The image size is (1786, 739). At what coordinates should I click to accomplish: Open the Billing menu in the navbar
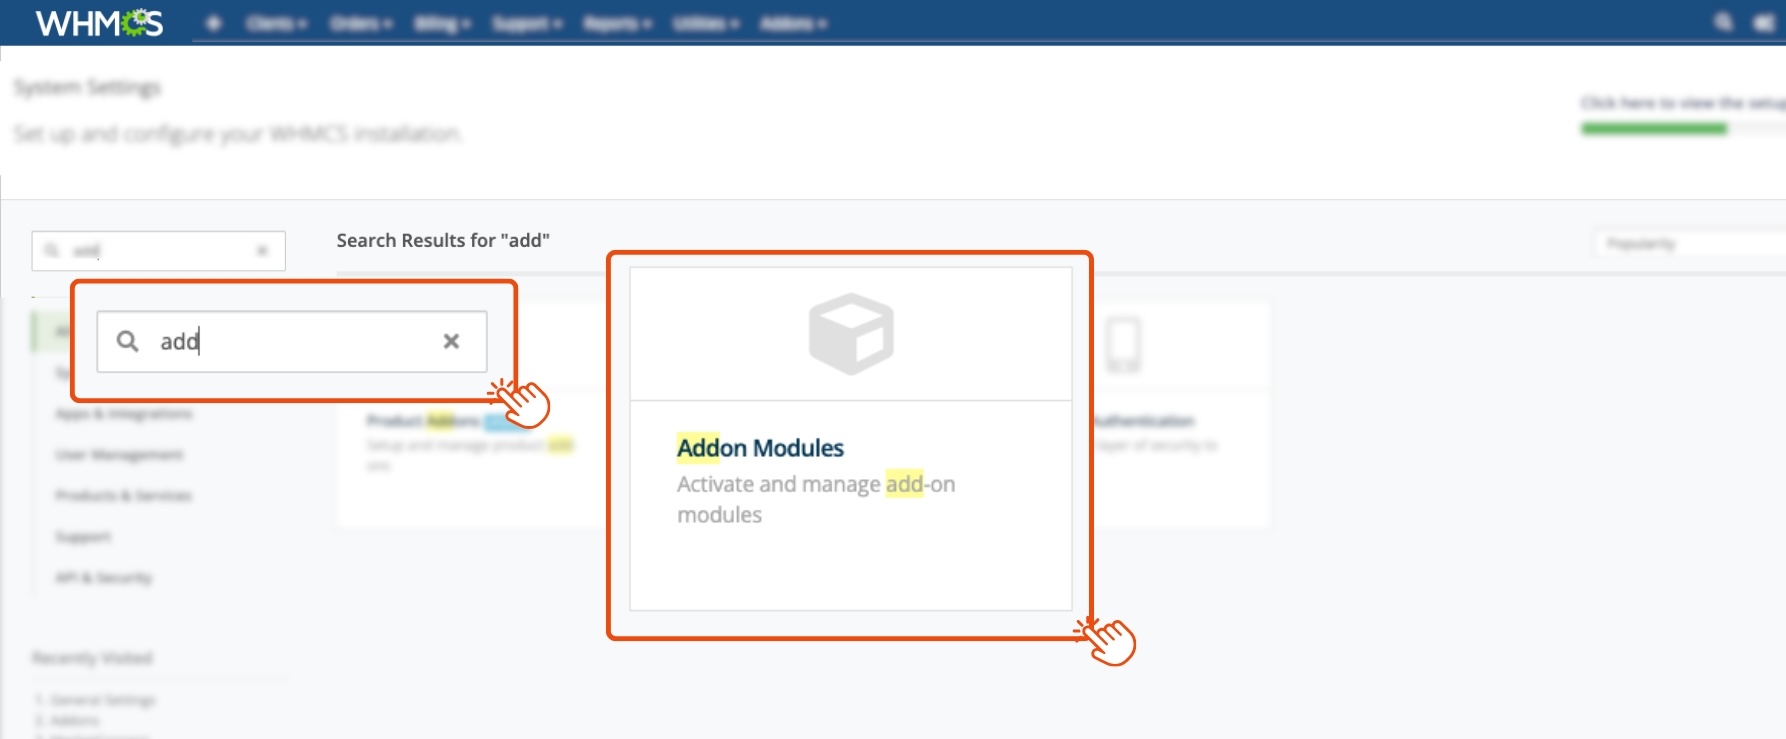(442, 23)
